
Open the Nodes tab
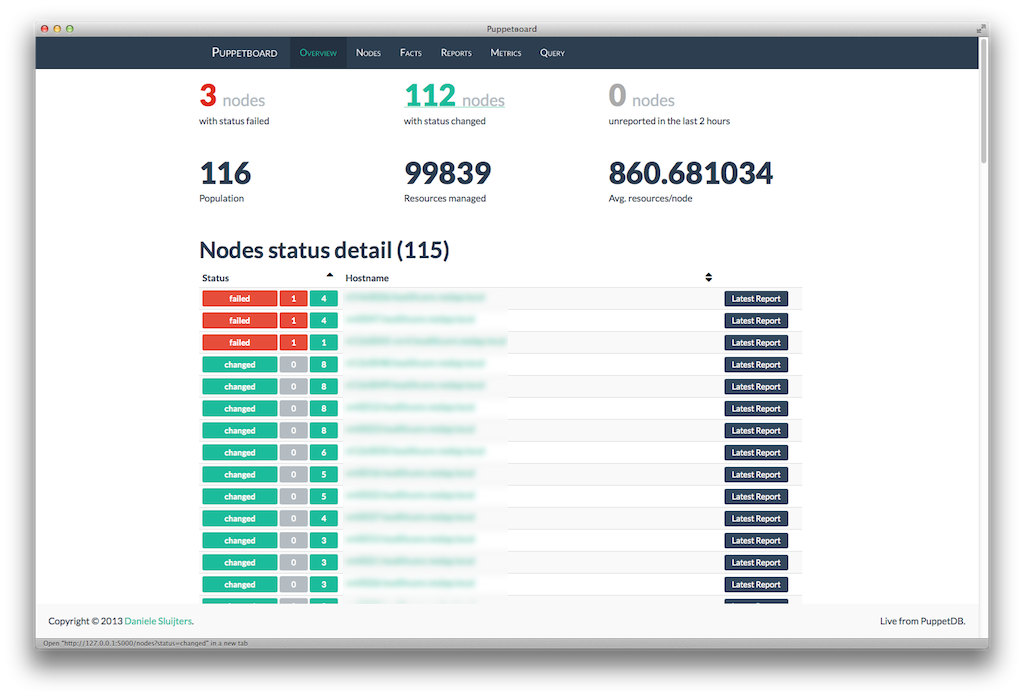368,53
